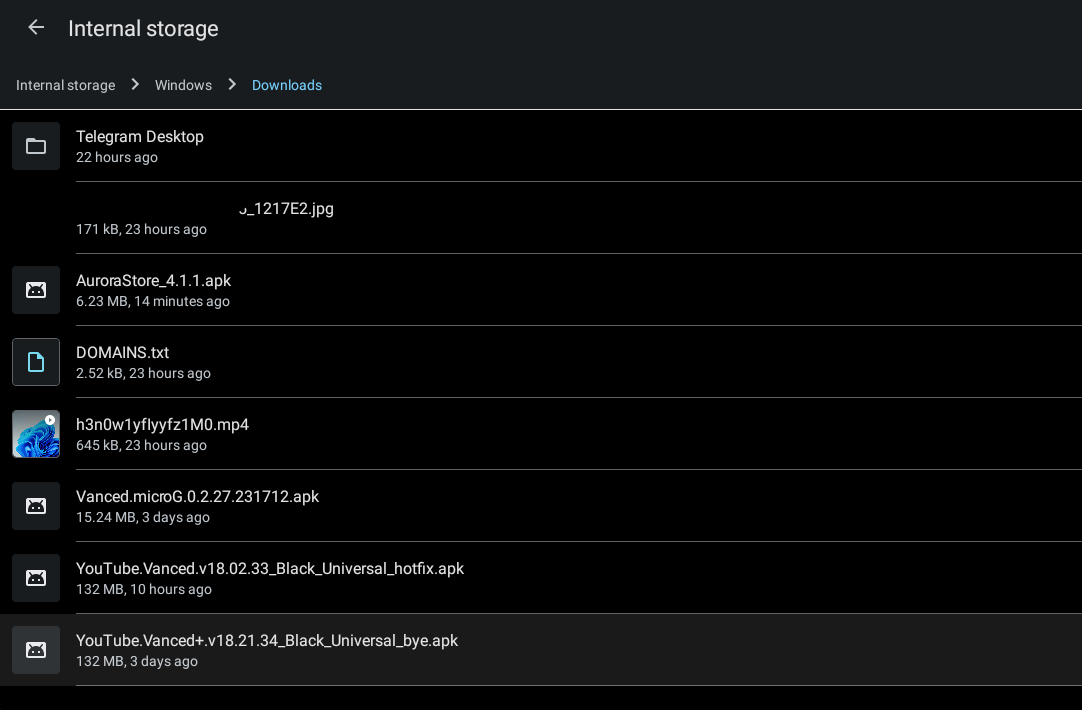Open the Telegram Desktop folder

coord(140,137)
